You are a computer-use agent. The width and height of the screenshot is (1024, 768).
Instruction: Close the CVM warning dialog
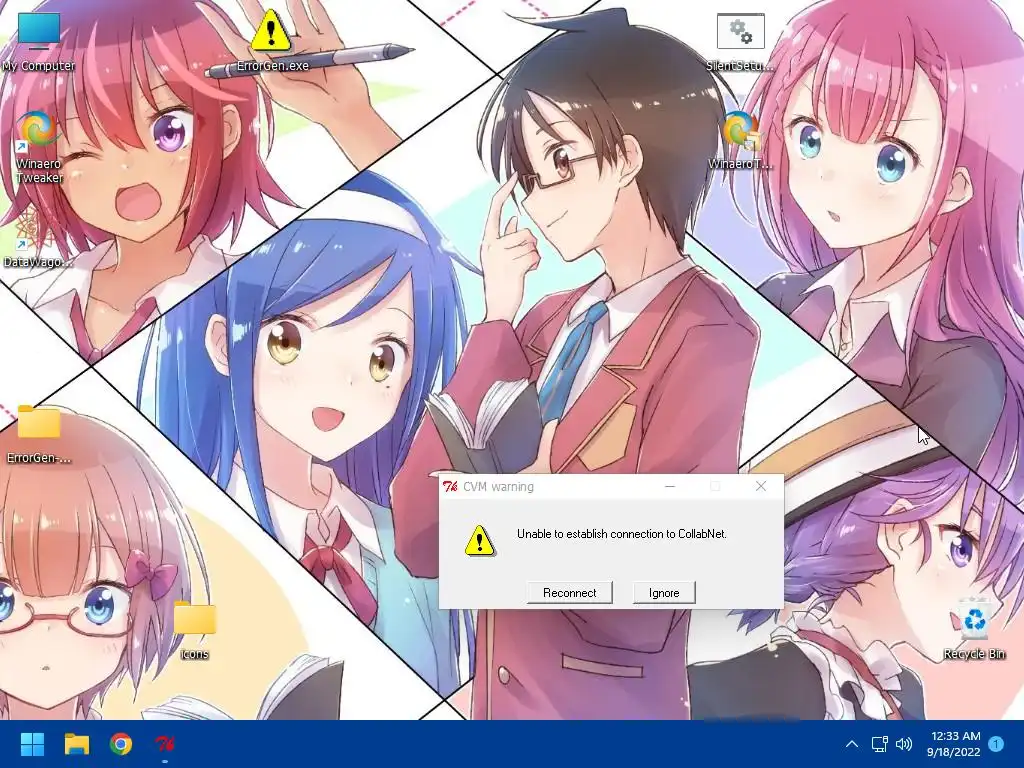[761, 486]
